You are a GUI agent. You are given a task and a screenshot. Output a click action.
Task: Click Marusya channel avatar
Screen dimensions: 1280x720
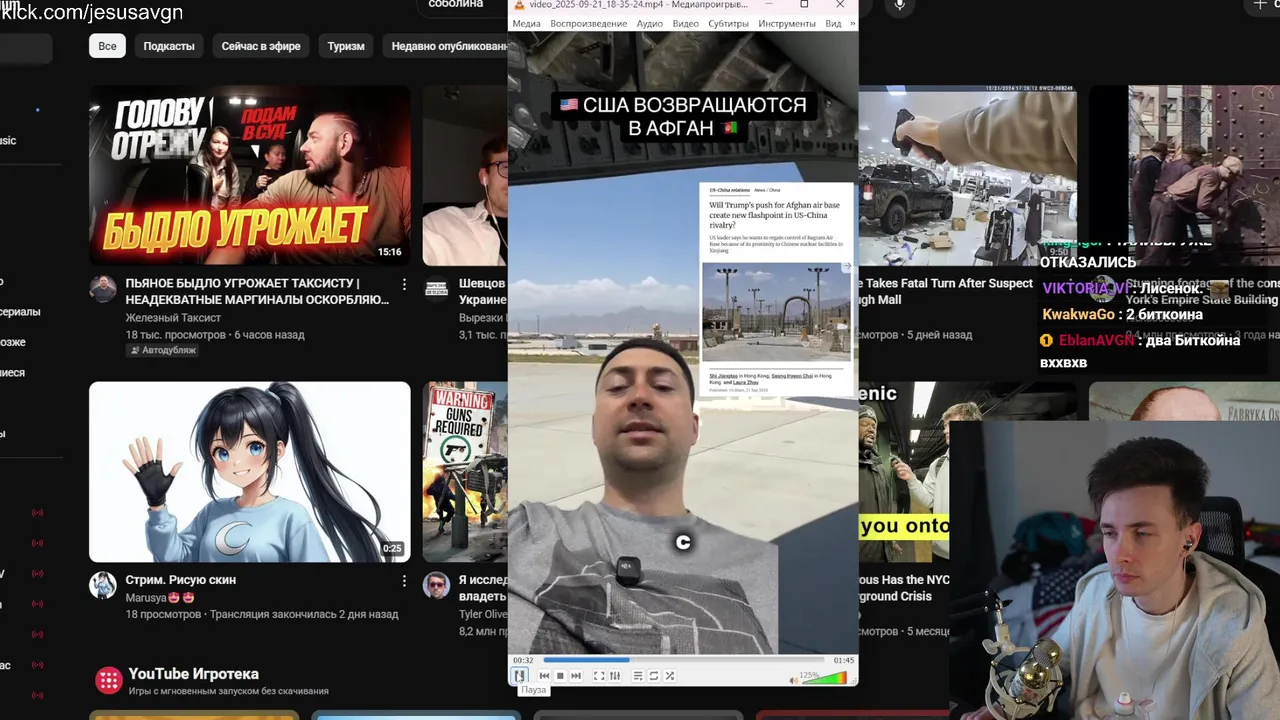click(103, 585)
